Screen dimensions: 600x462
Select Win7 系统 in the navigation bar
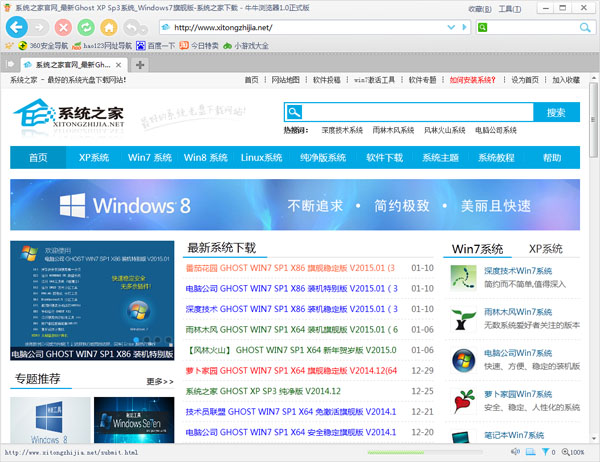point(150,158)
